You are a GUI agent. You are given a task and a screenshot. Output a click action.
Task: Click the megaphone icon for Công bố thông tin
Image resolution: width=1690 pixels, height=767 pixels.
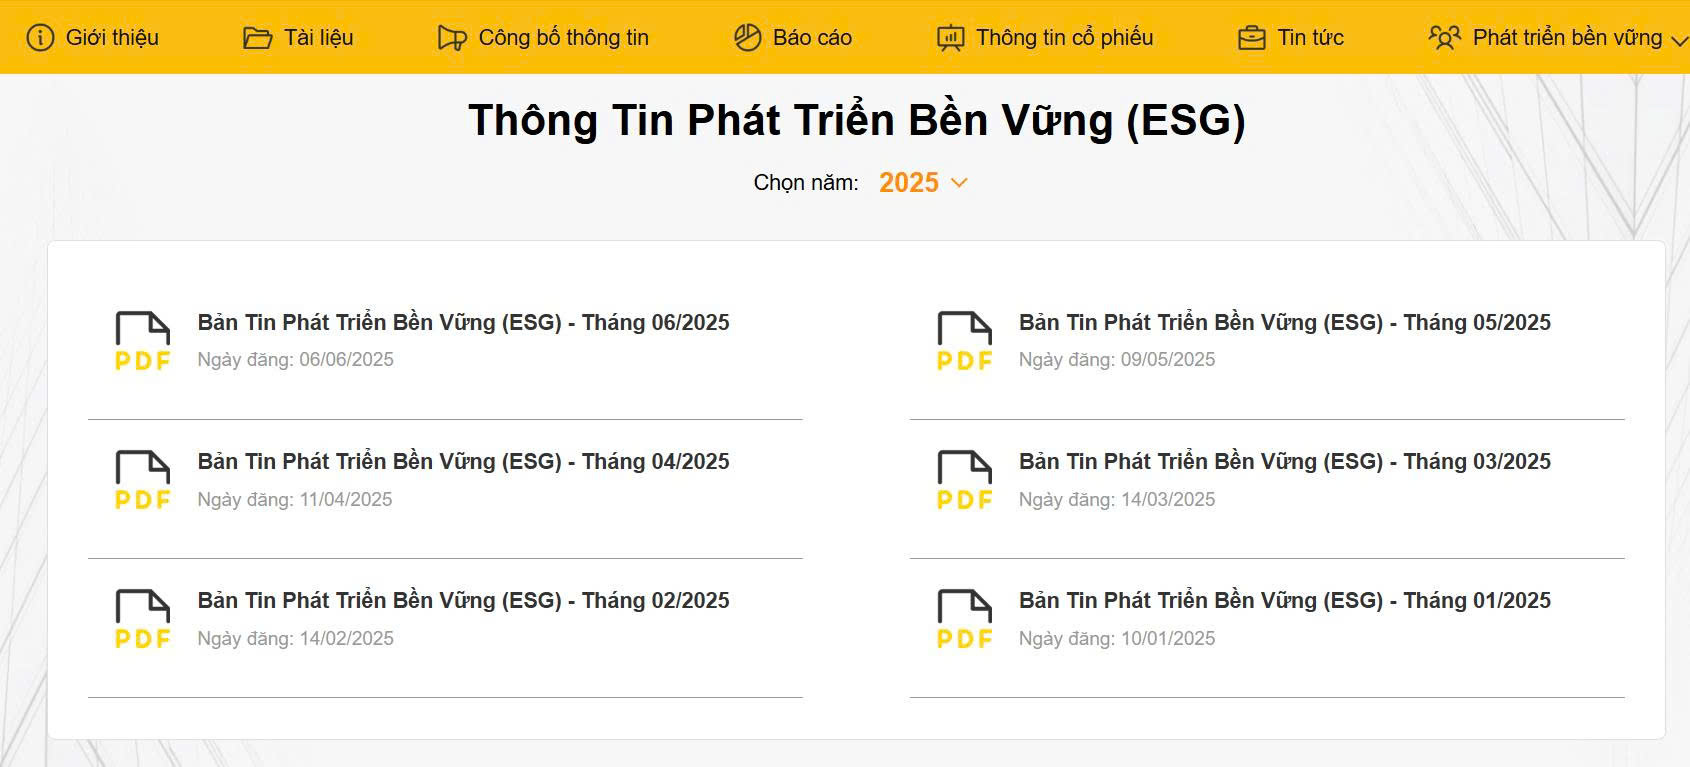pyautogui.click(x=452, y=38)
